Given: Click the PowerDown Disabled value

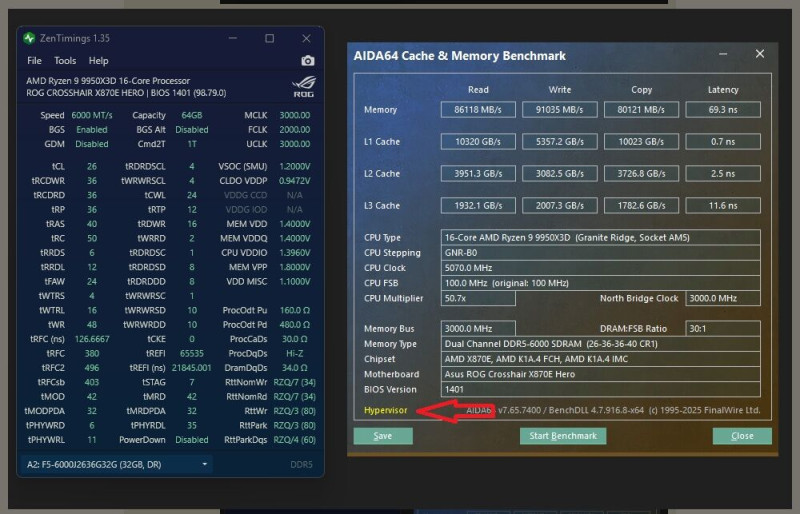Looking at the screenshot, I should tap(192, 439).
